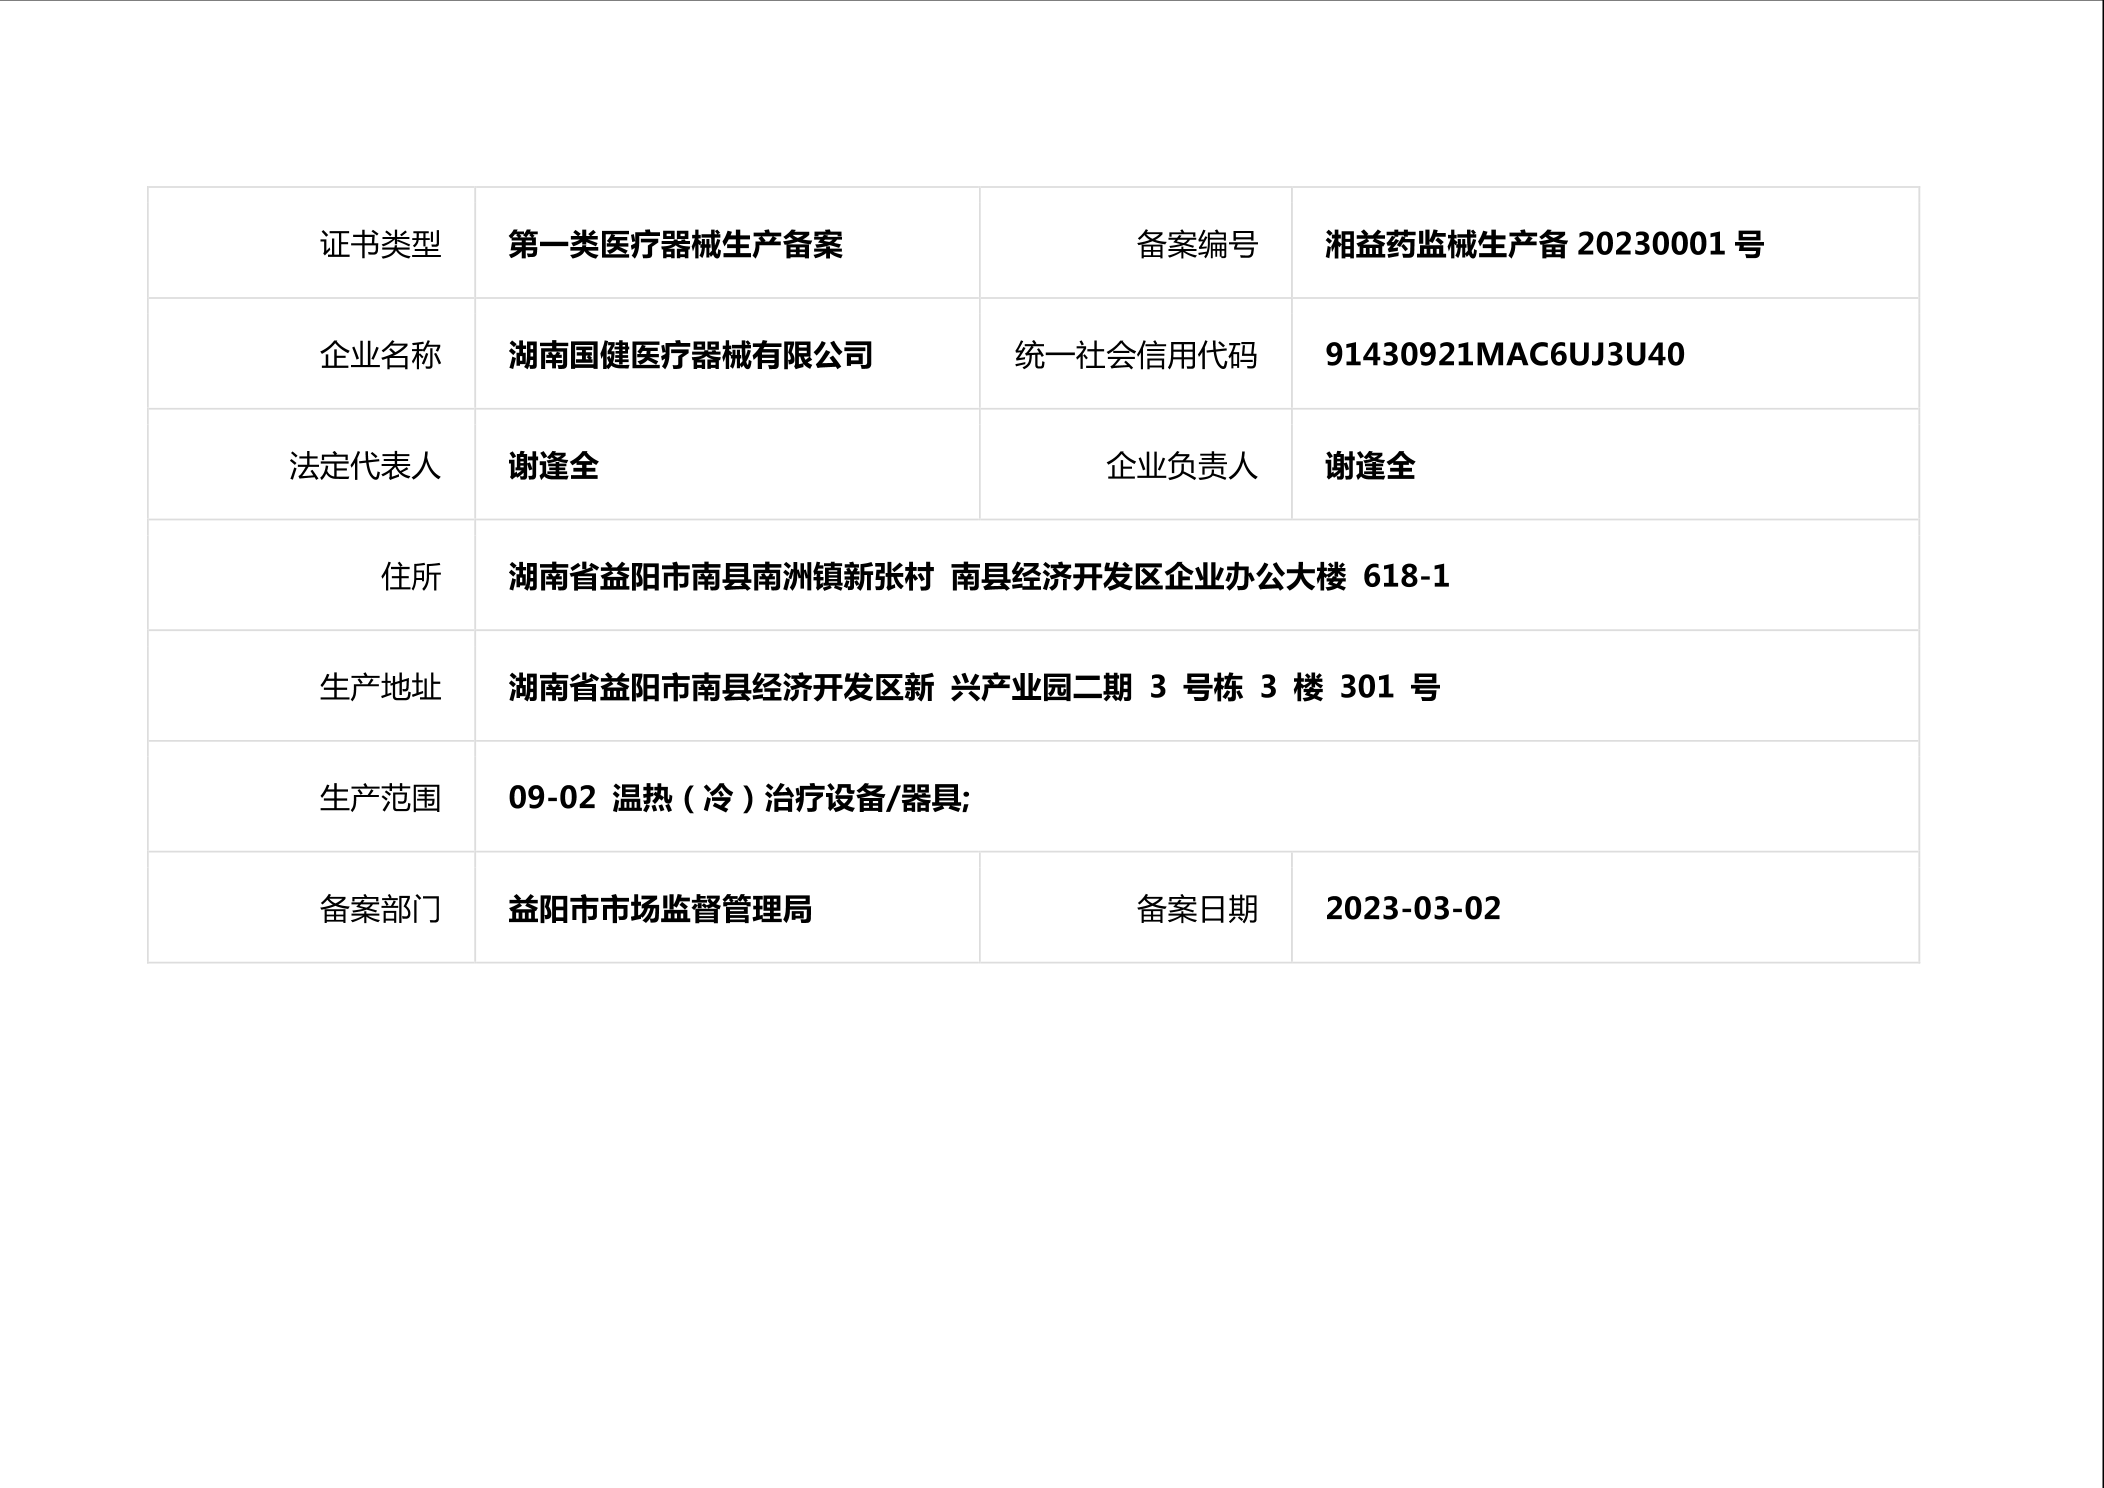Click the 备案编号 label
The width and height of the screenshot is (2104, 1488).
(x=1196, y=244)
